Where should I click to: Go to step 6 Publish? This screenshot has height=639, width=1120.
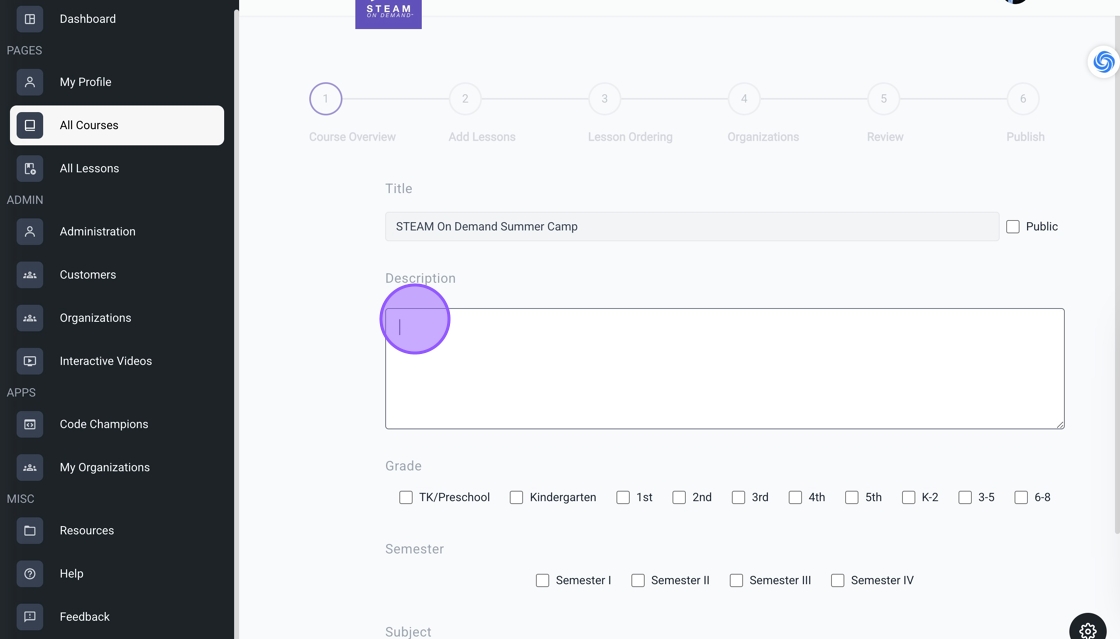coord(1023,99)
